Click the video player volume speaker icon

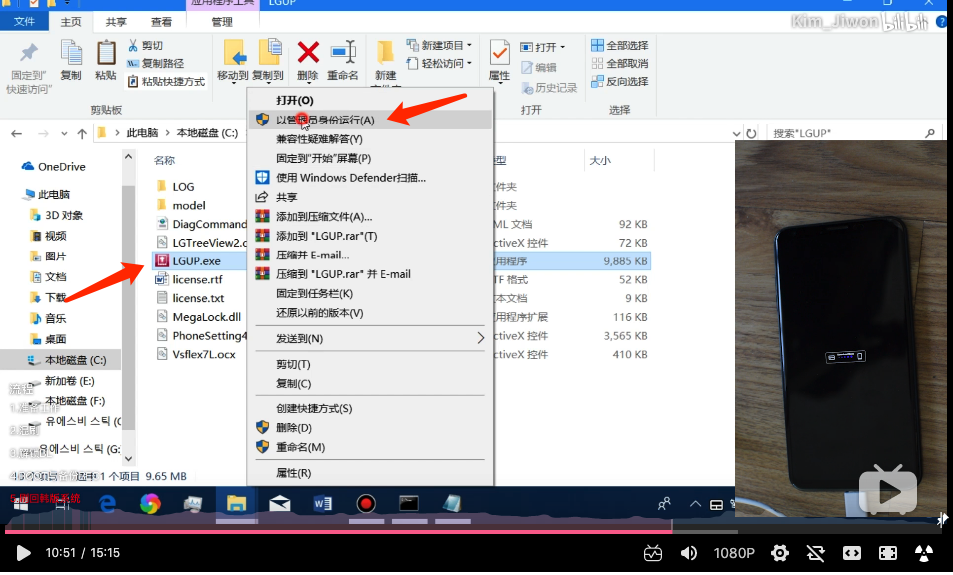point(689,553)
